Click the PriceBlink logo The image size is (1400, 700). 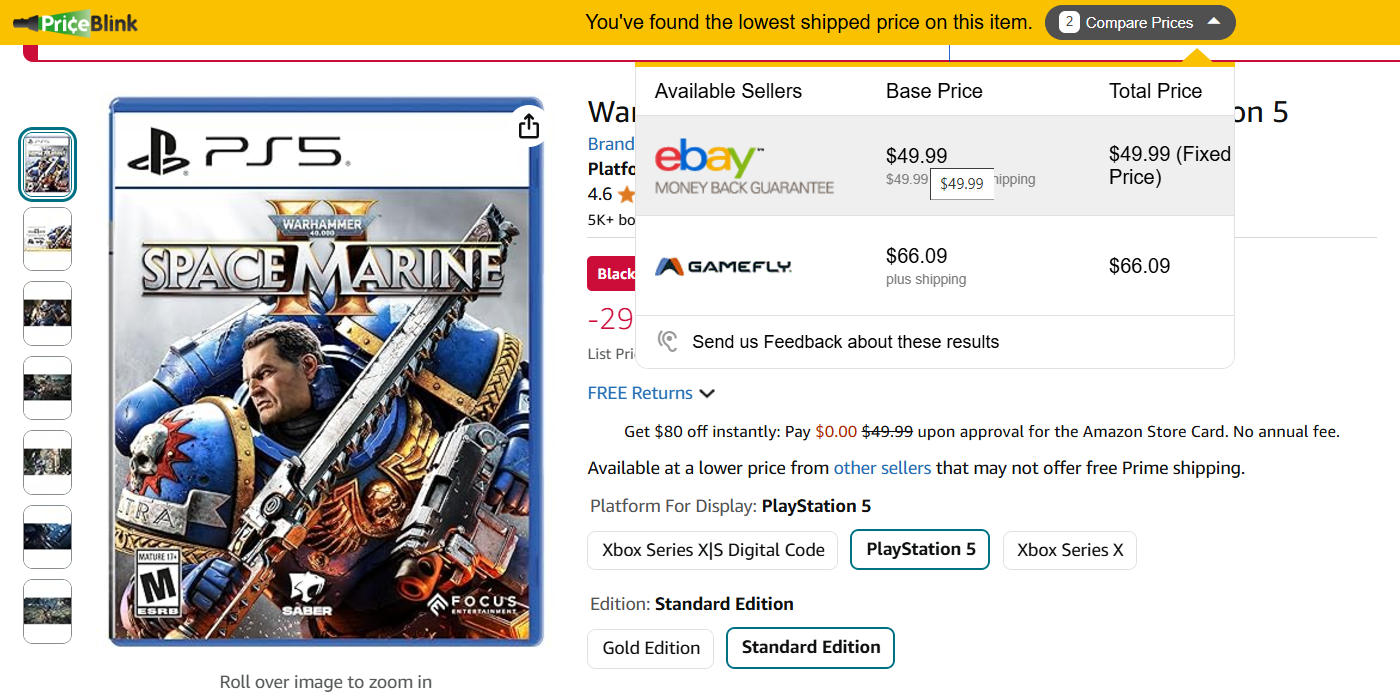click(x=80, y=22)
